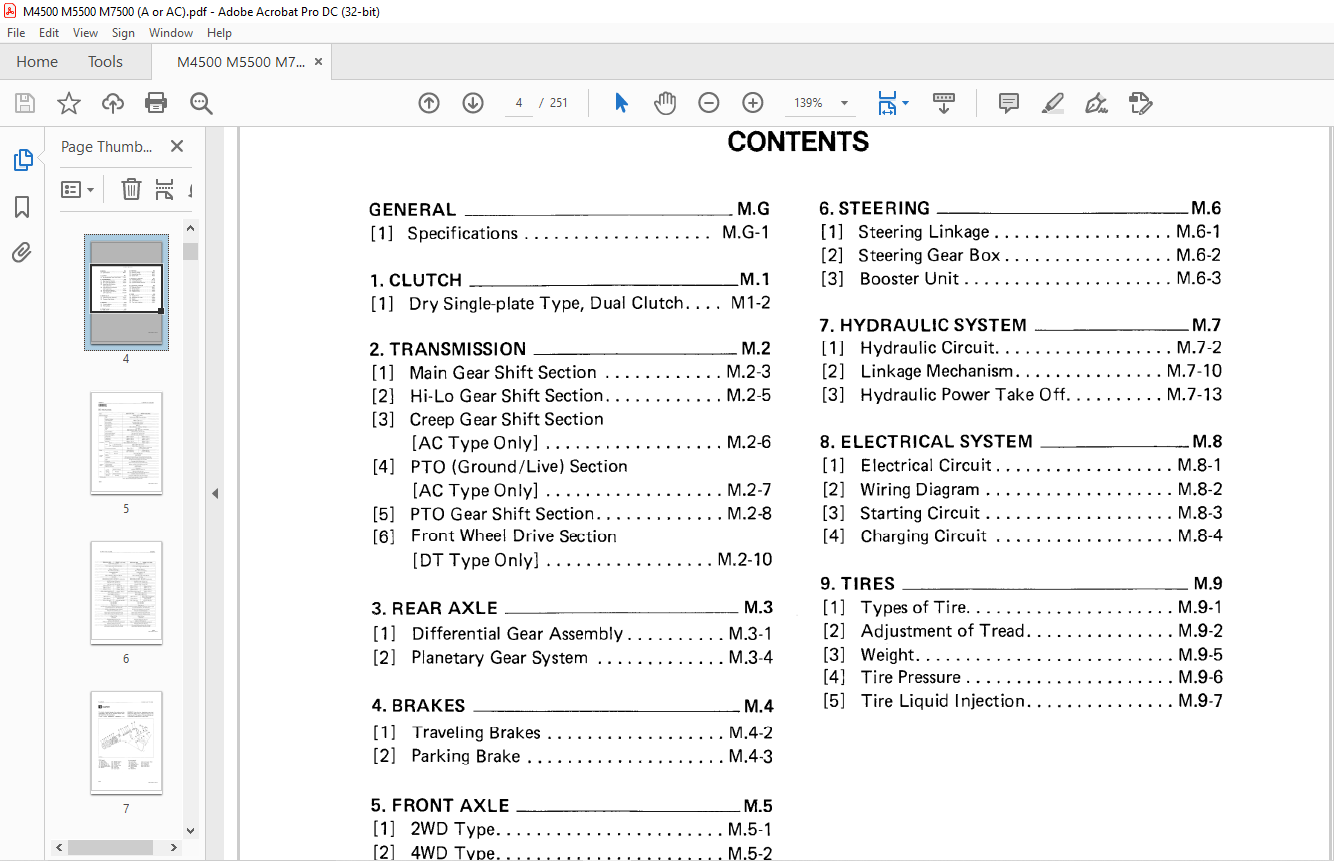The image size is (1334, 861).
Task: Bookmark file with the star icon
Action: 68,103
